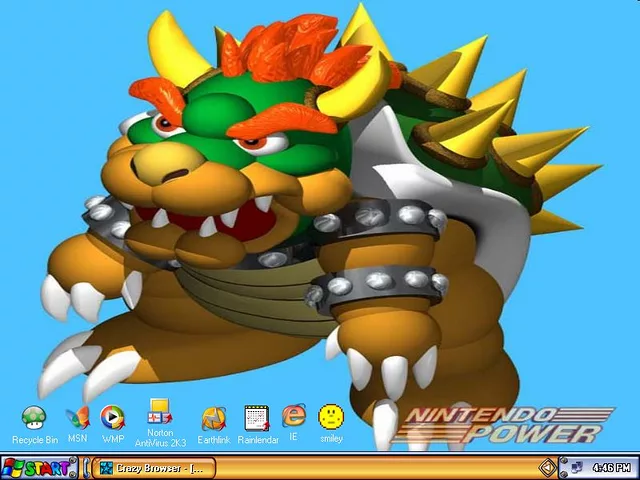This screenshot has width=640, height=480.
Task: Select the Earthlink desktop icon
Action: (x=214, y=419)
